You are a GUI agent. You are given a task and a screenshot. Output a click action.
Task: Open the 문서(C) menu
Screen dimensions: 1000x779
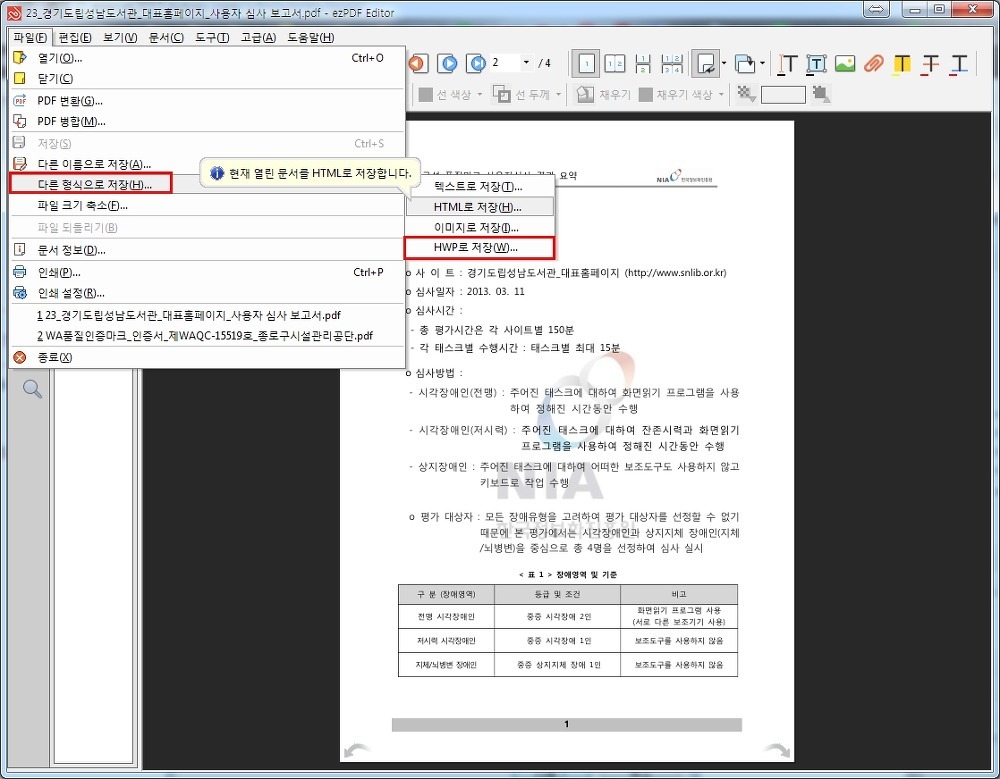tap(166, 38)
